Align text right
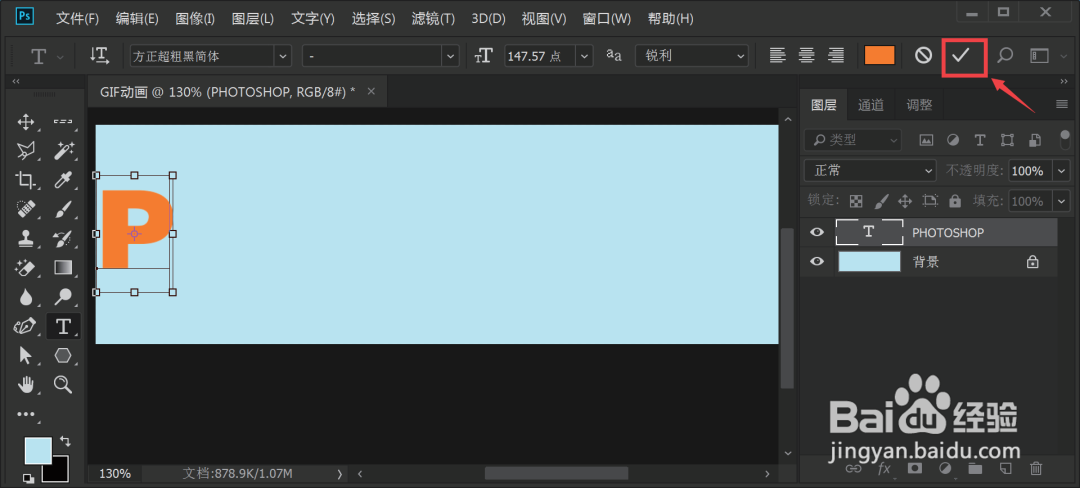The height and width of the screenshot is (488, 1080). pos(835,56)
